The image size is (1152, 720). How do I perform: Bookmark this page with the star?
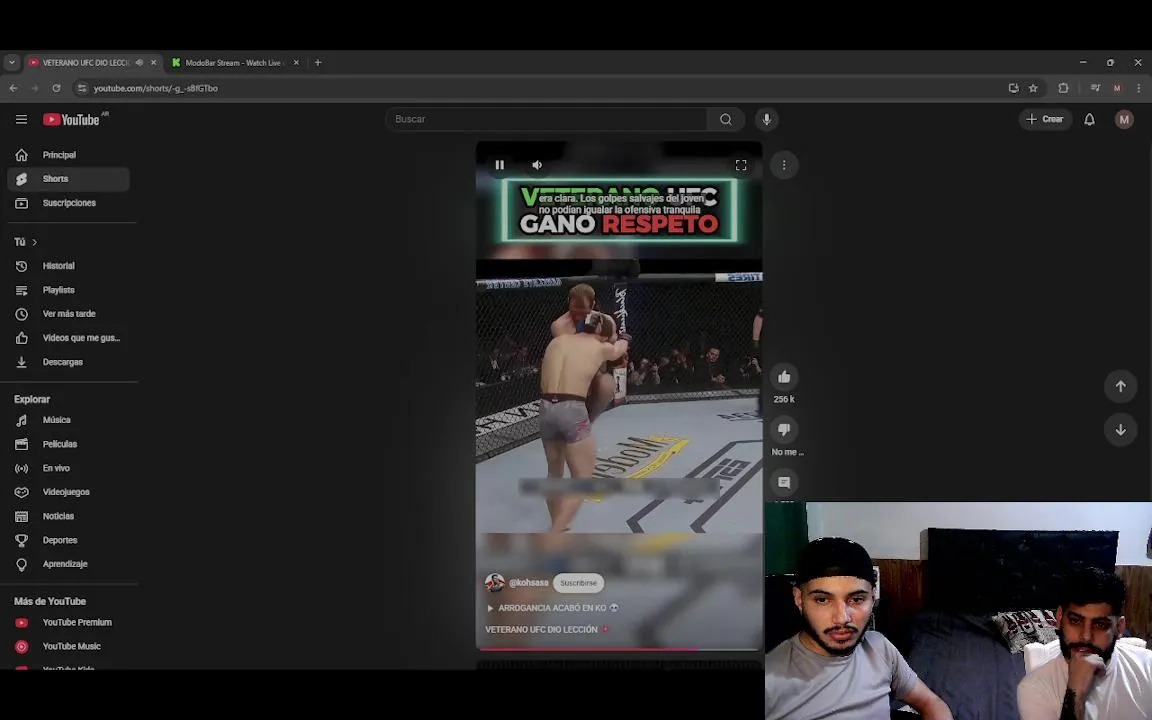[1033, 88]
